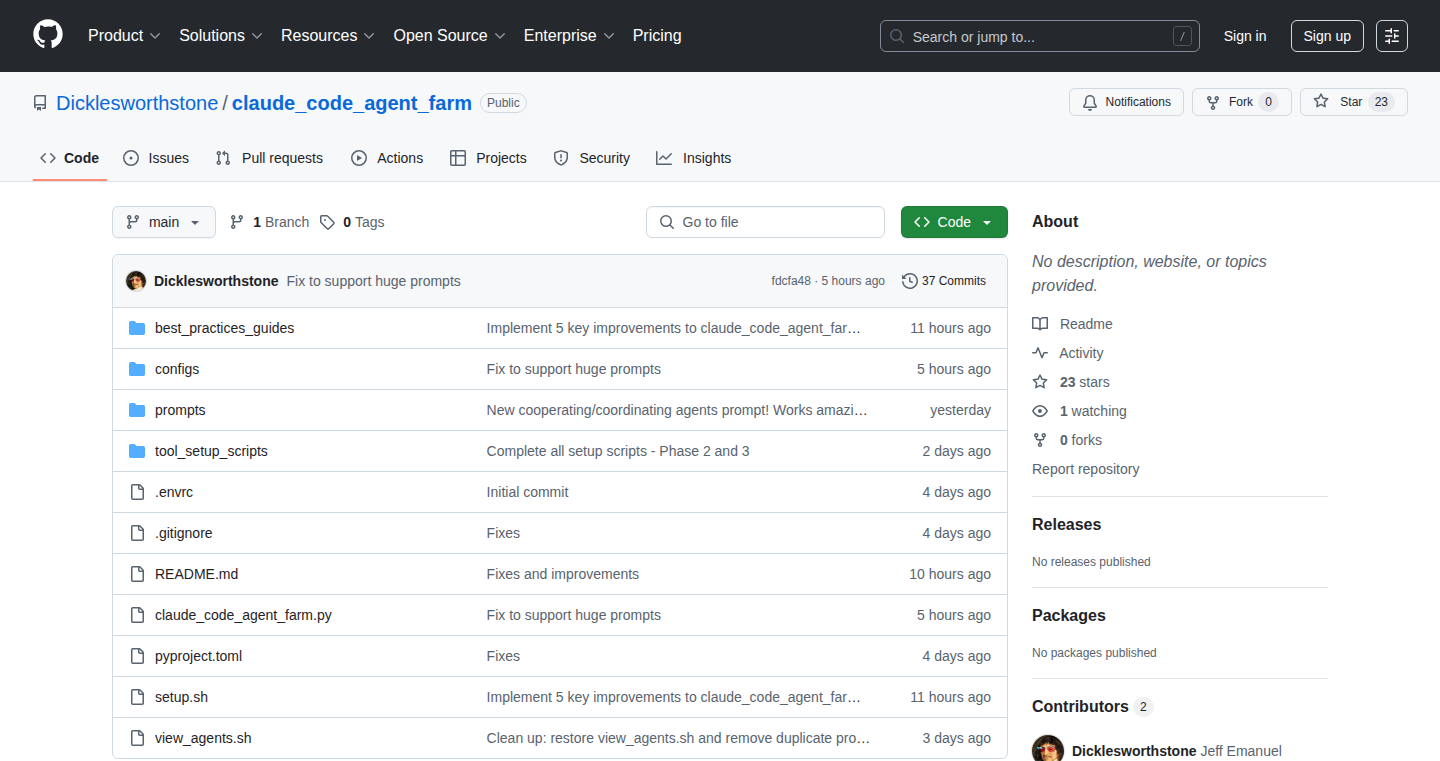The width and height of the screenshot is (1440, 761).
Task: Click folder icon beside tool_setup_scripts
Action: pyautogui.click(x=137, y=451)
